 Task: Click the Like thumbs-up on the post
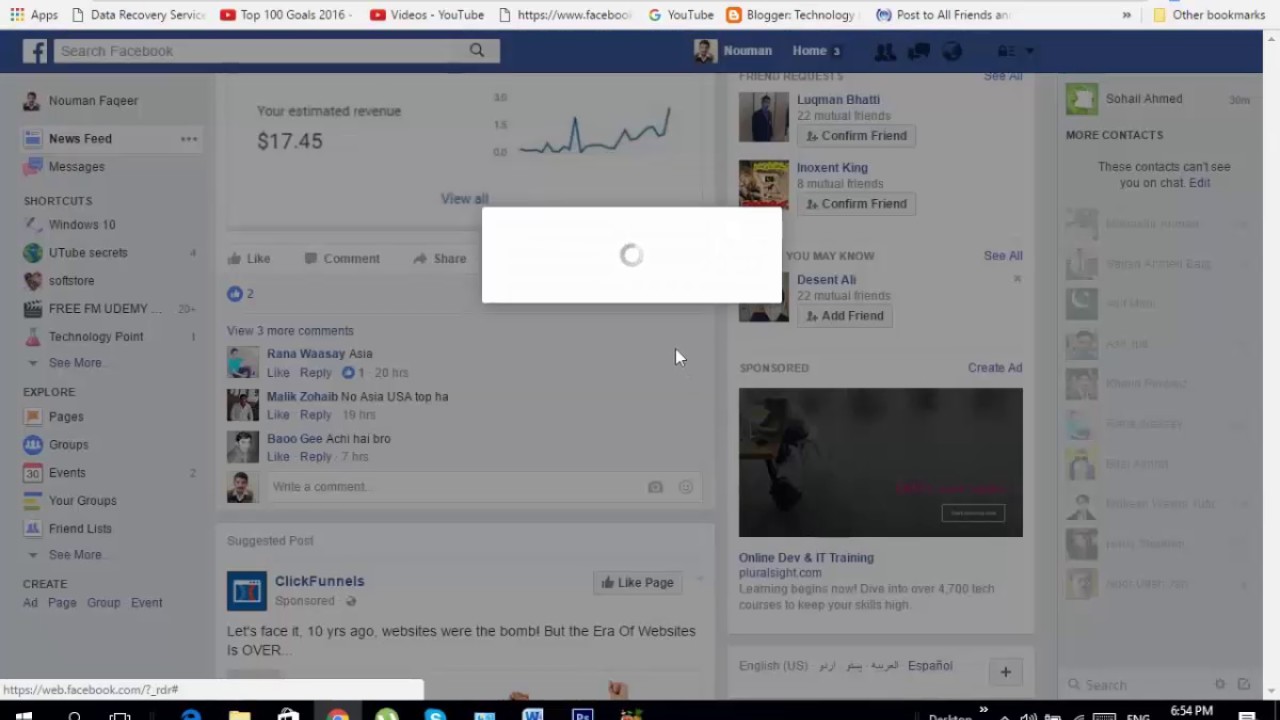(x=249, y=258)
